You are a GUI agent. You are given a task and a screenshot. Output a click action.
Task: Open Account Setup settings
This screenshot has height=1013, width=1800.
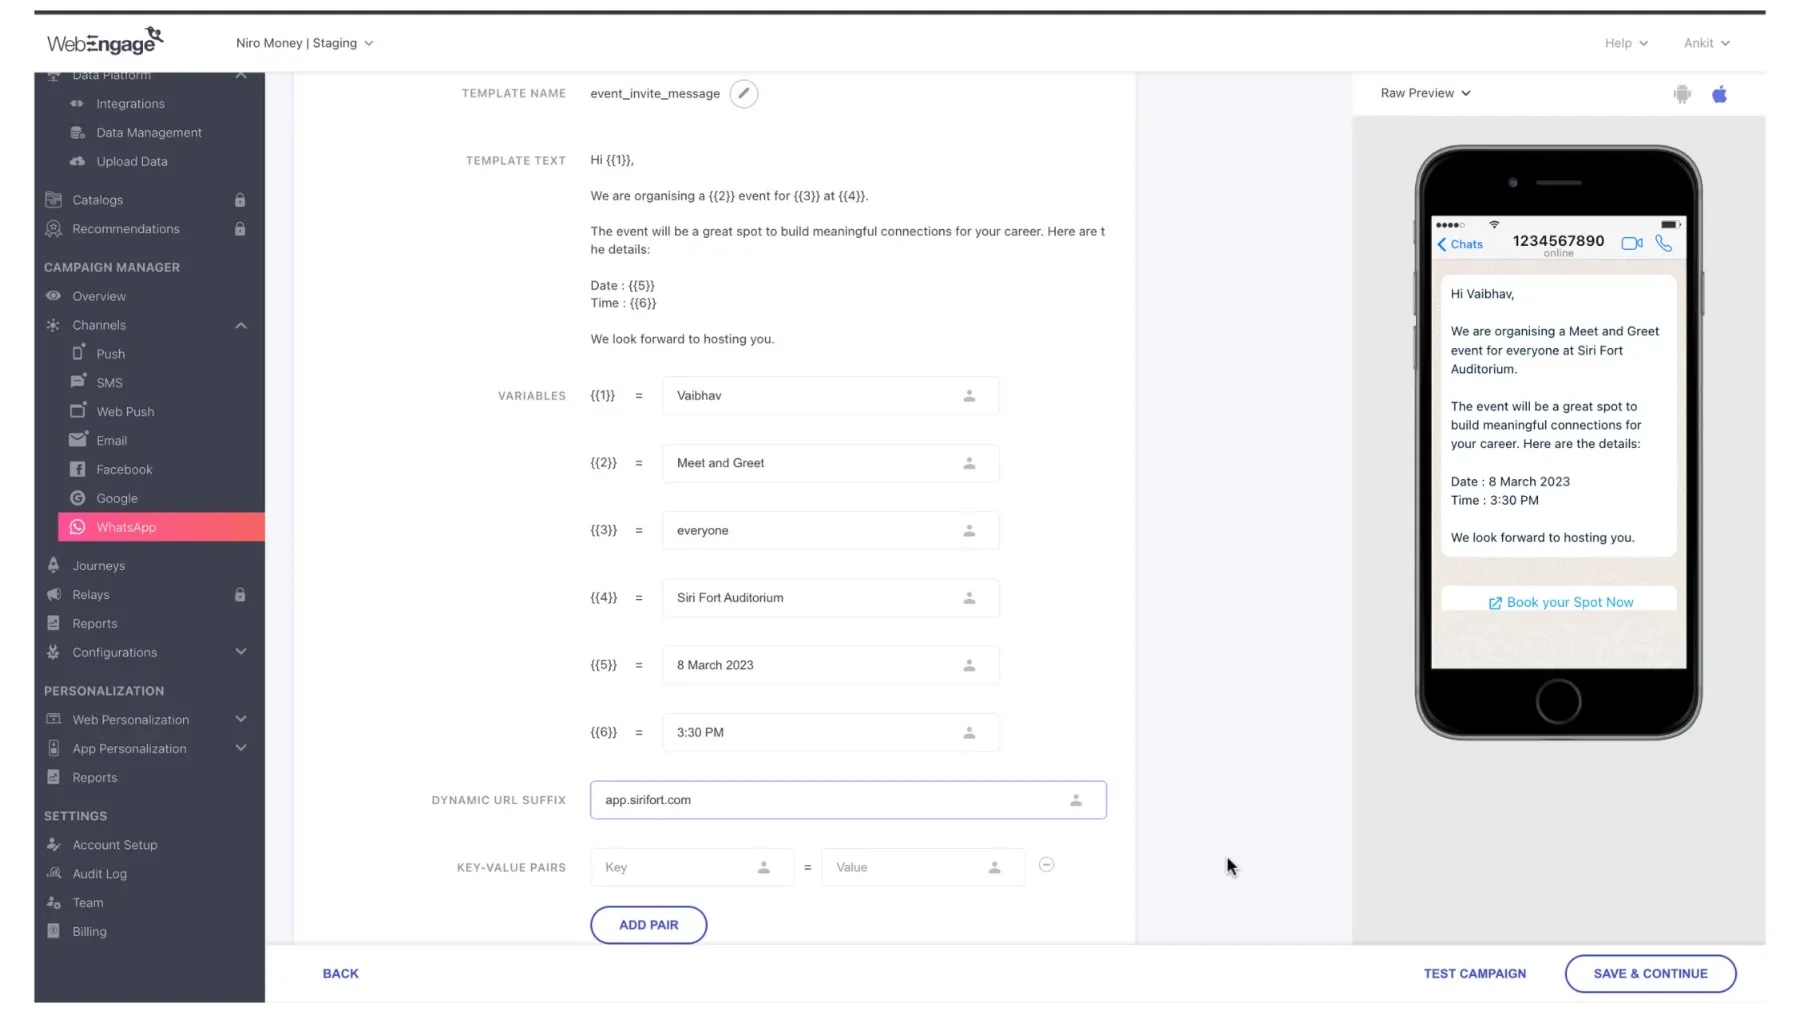point(114,845)
